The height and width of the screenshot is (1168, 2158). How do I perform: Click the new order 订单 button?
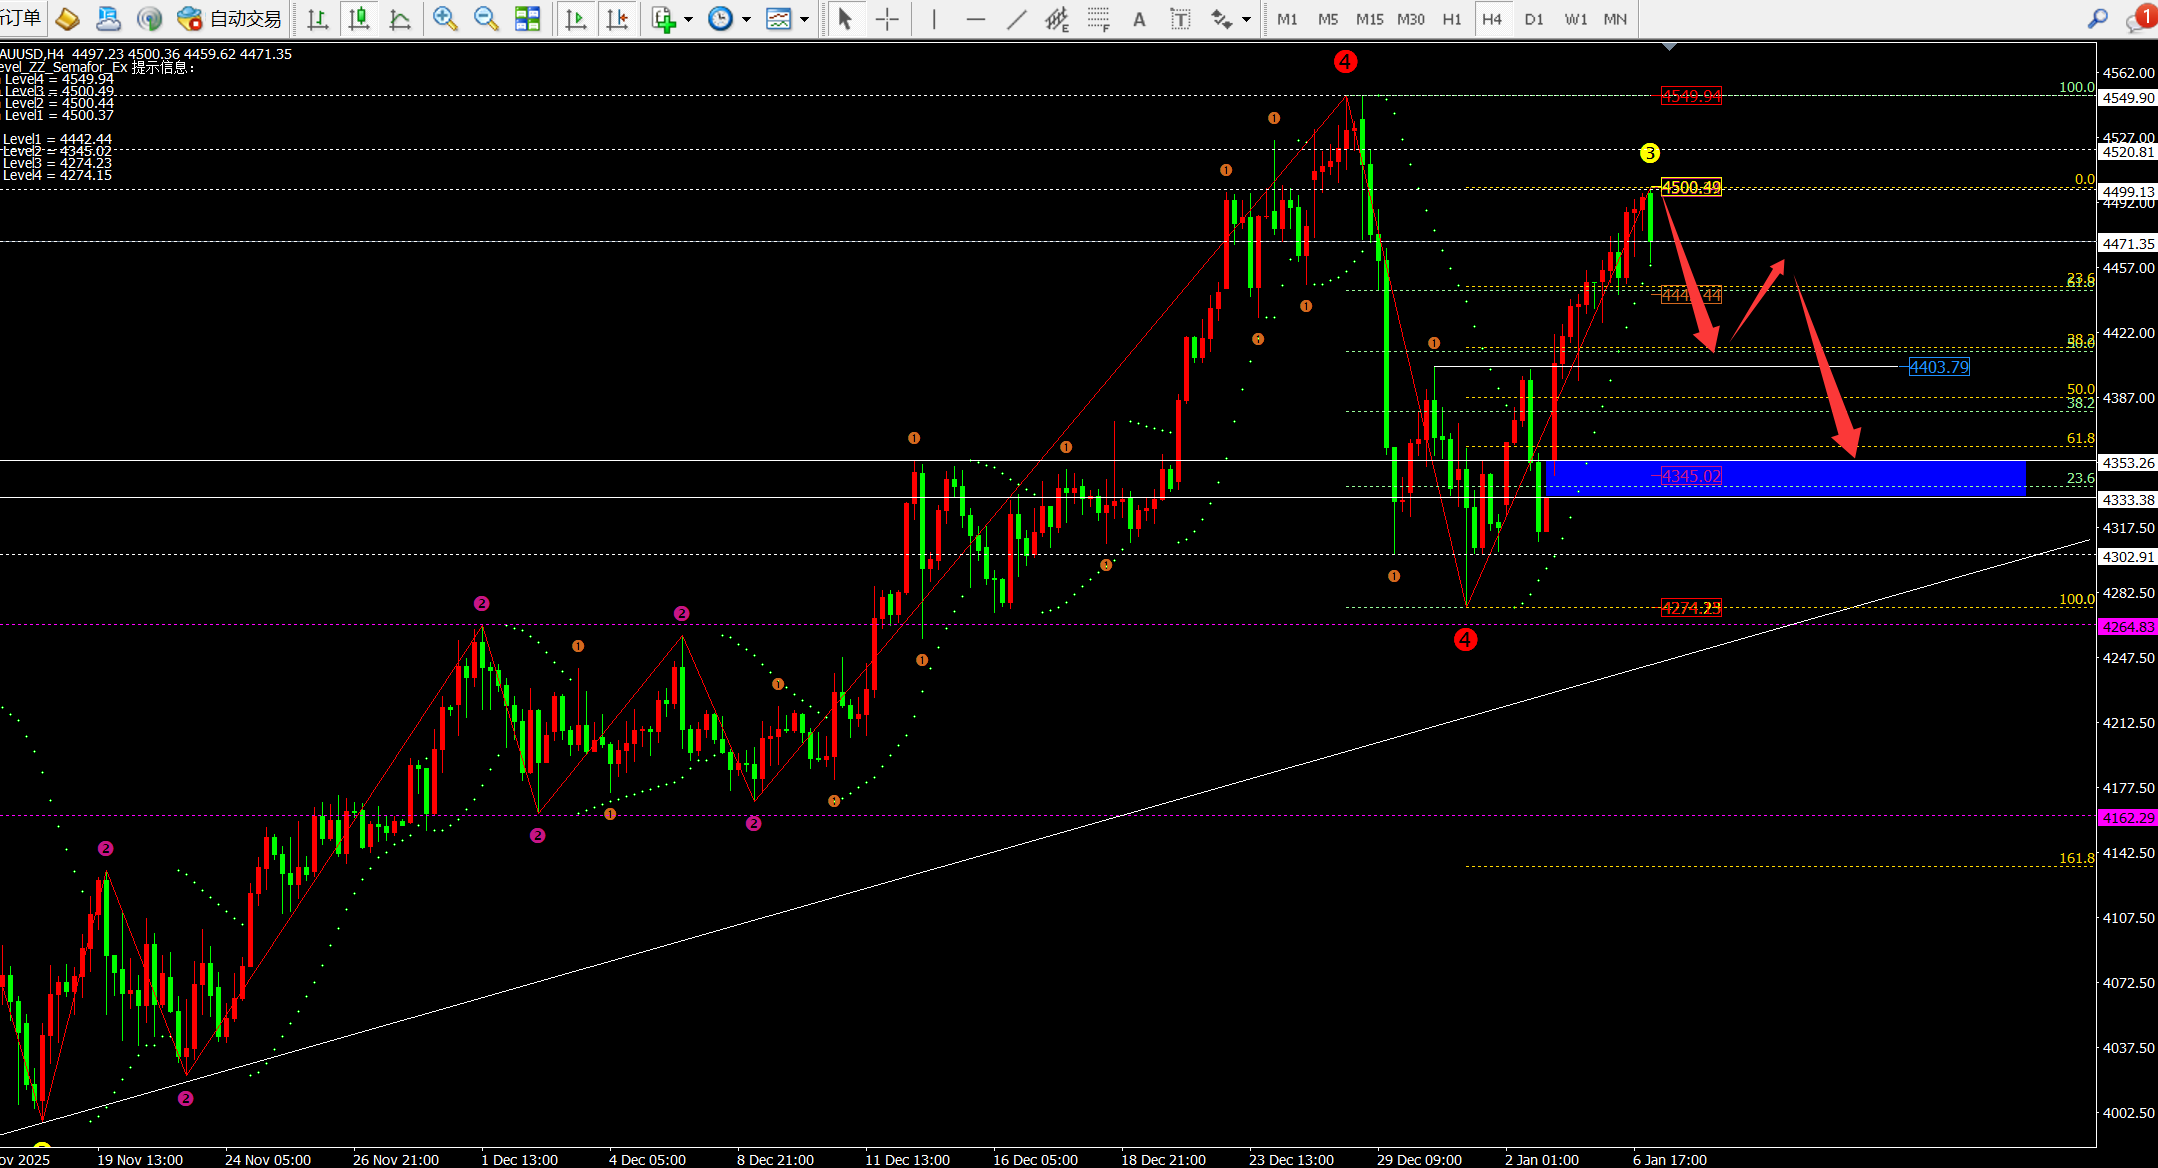pos(20,19)
